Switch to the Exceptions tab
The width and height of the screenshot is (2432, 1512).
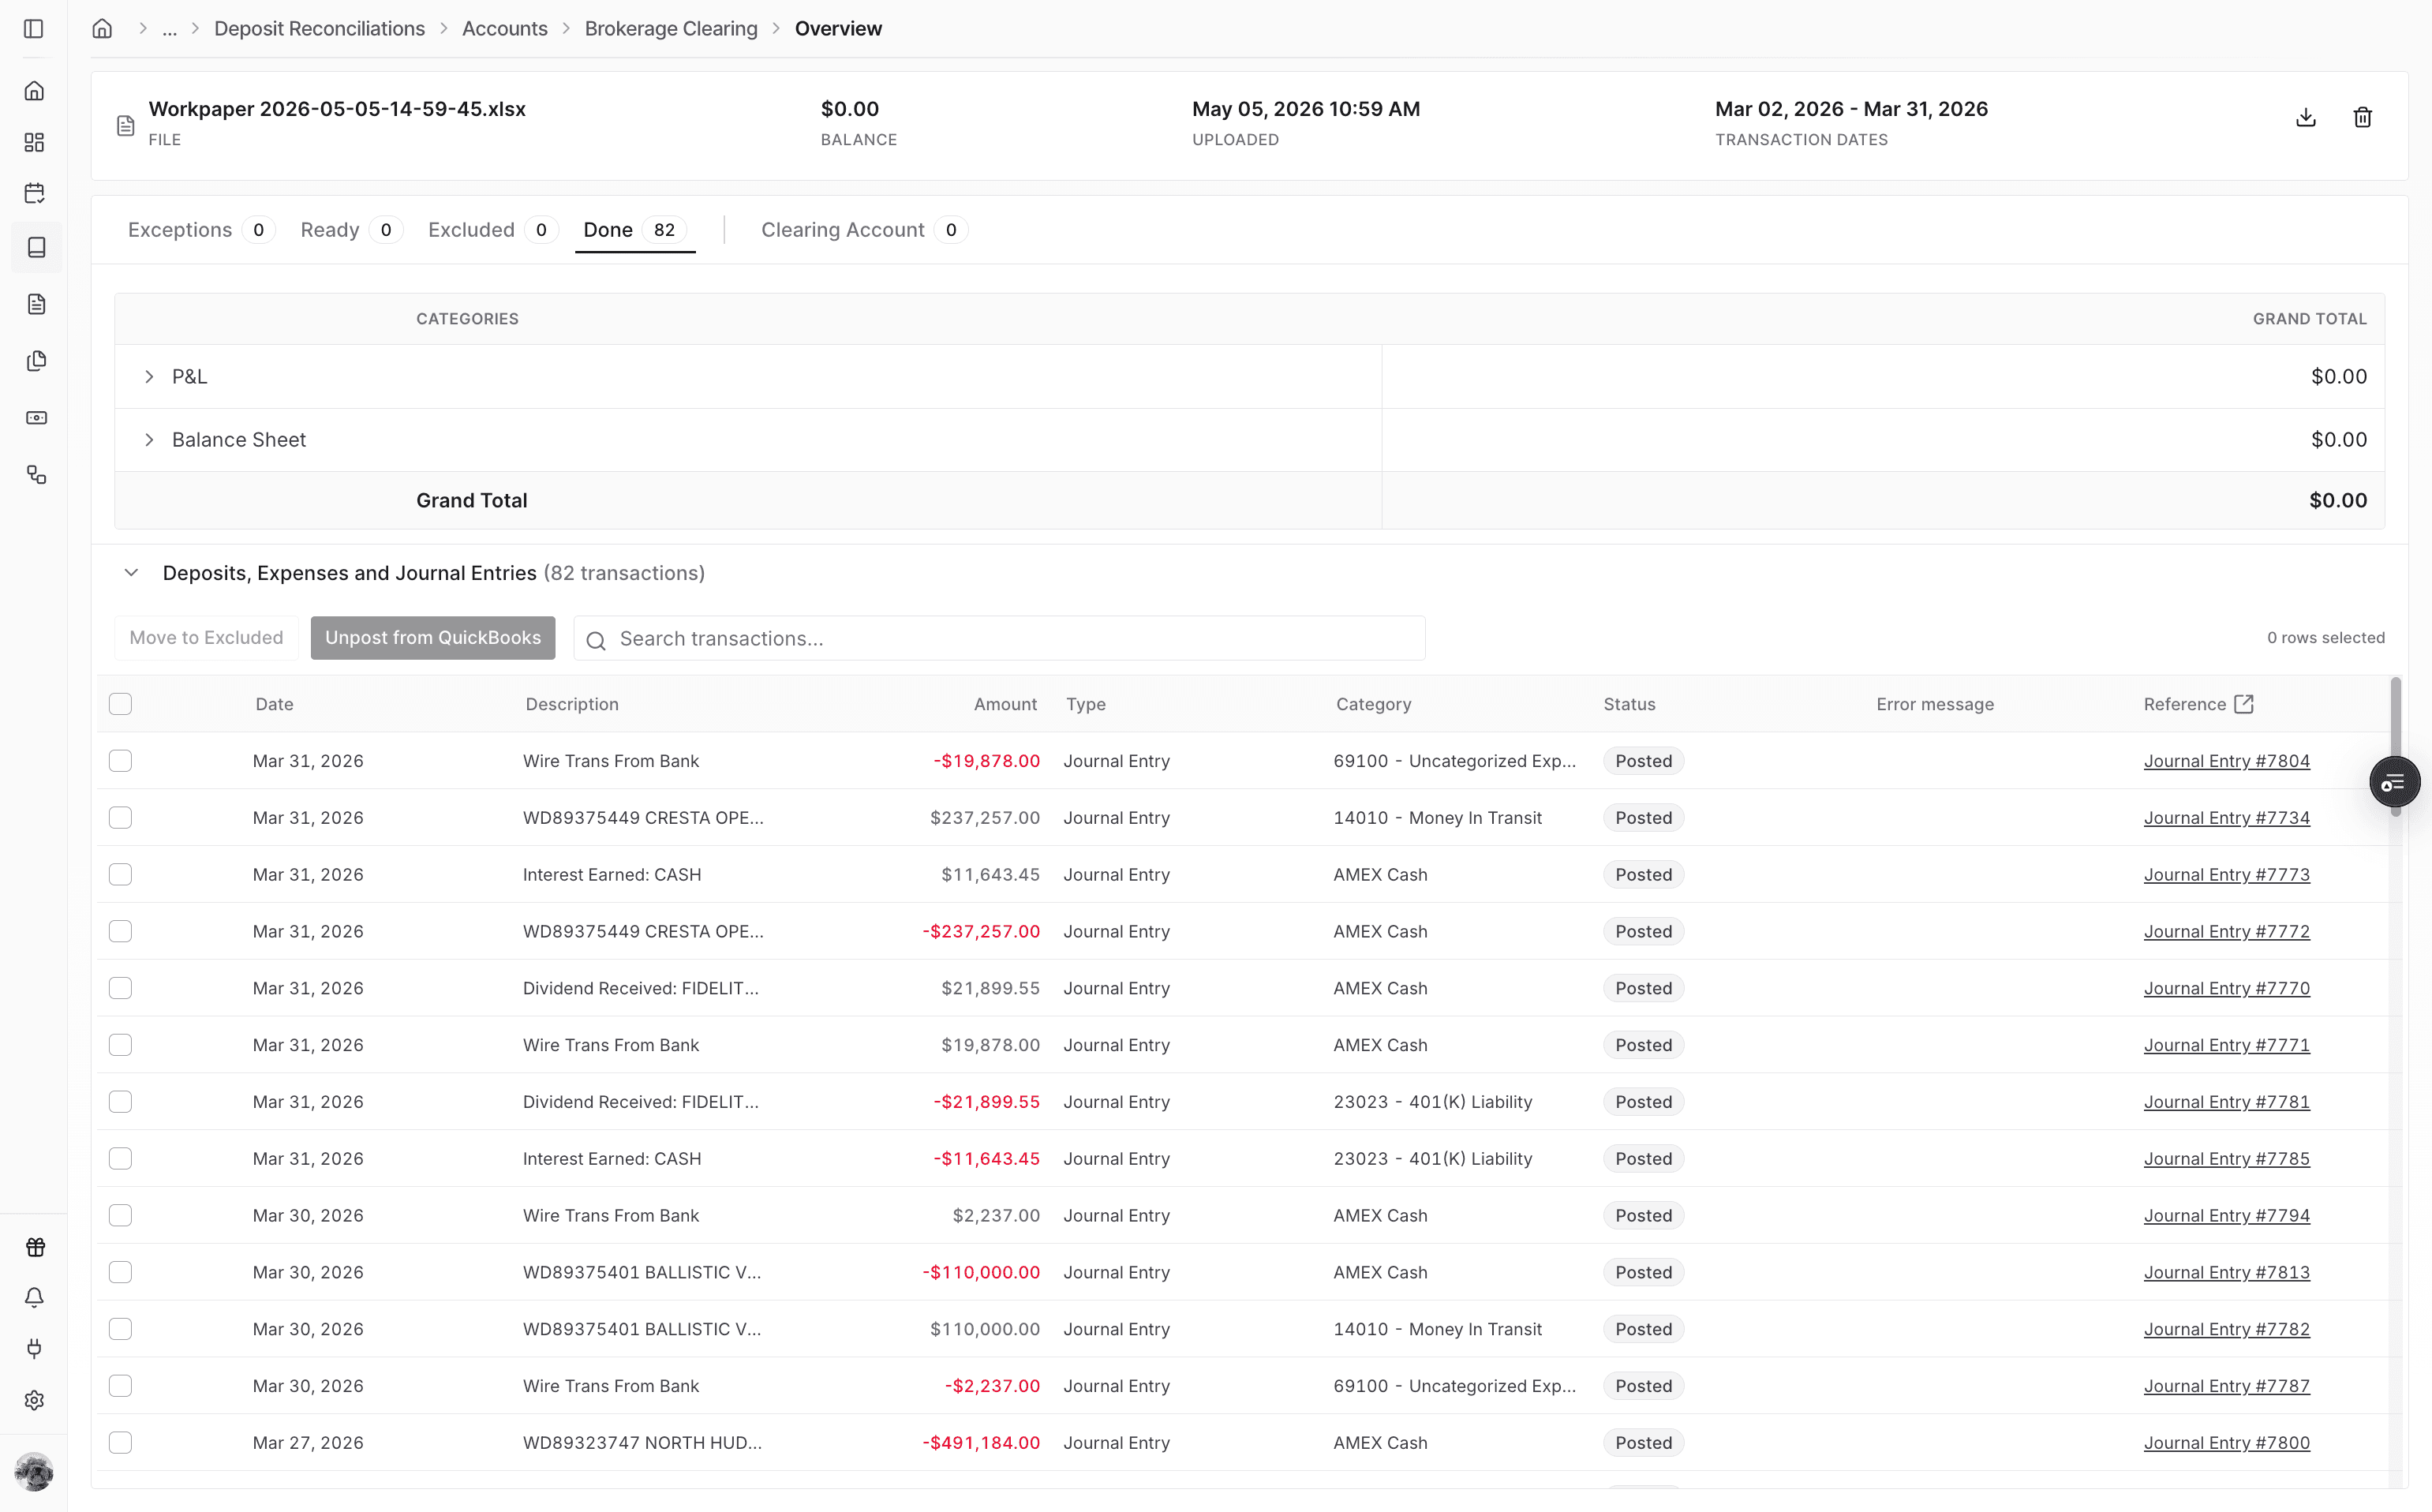point(200,230)
